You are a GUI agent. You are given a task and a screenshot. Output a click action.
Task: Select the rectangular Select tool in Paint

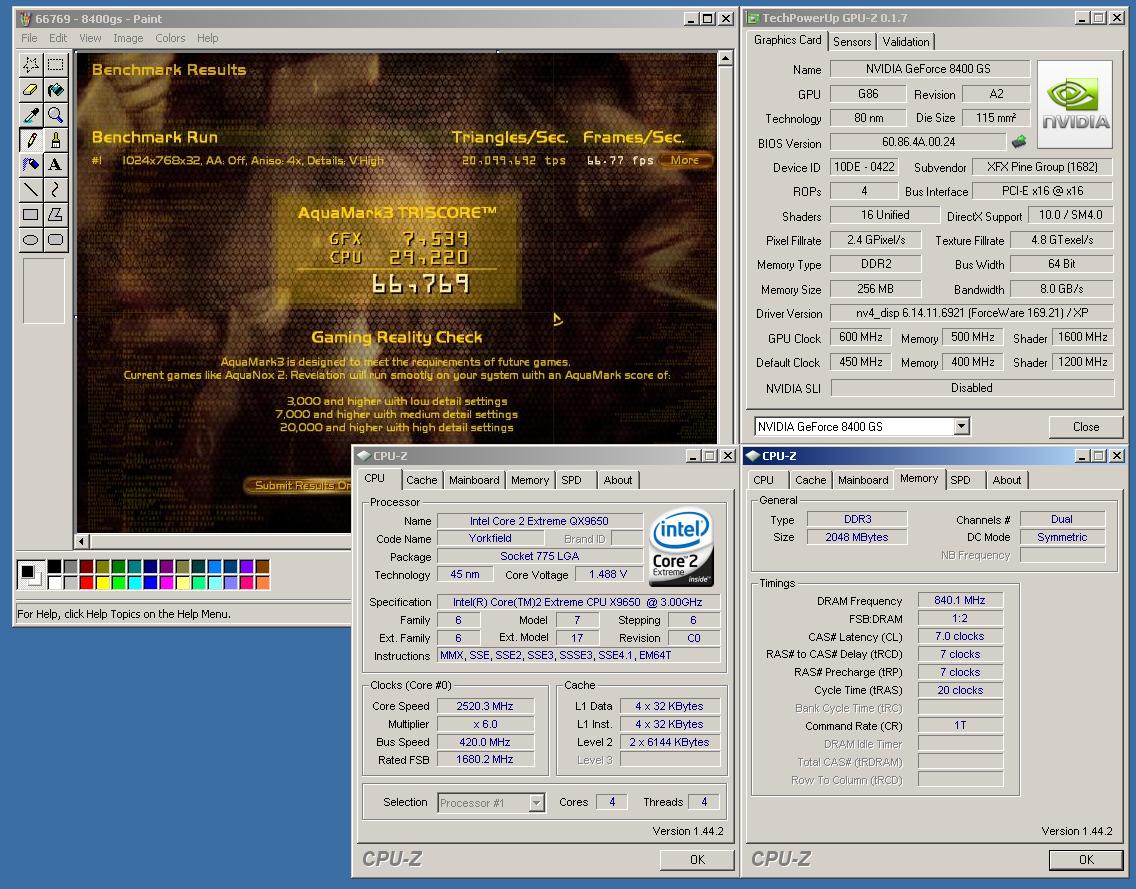pos(55,64)
